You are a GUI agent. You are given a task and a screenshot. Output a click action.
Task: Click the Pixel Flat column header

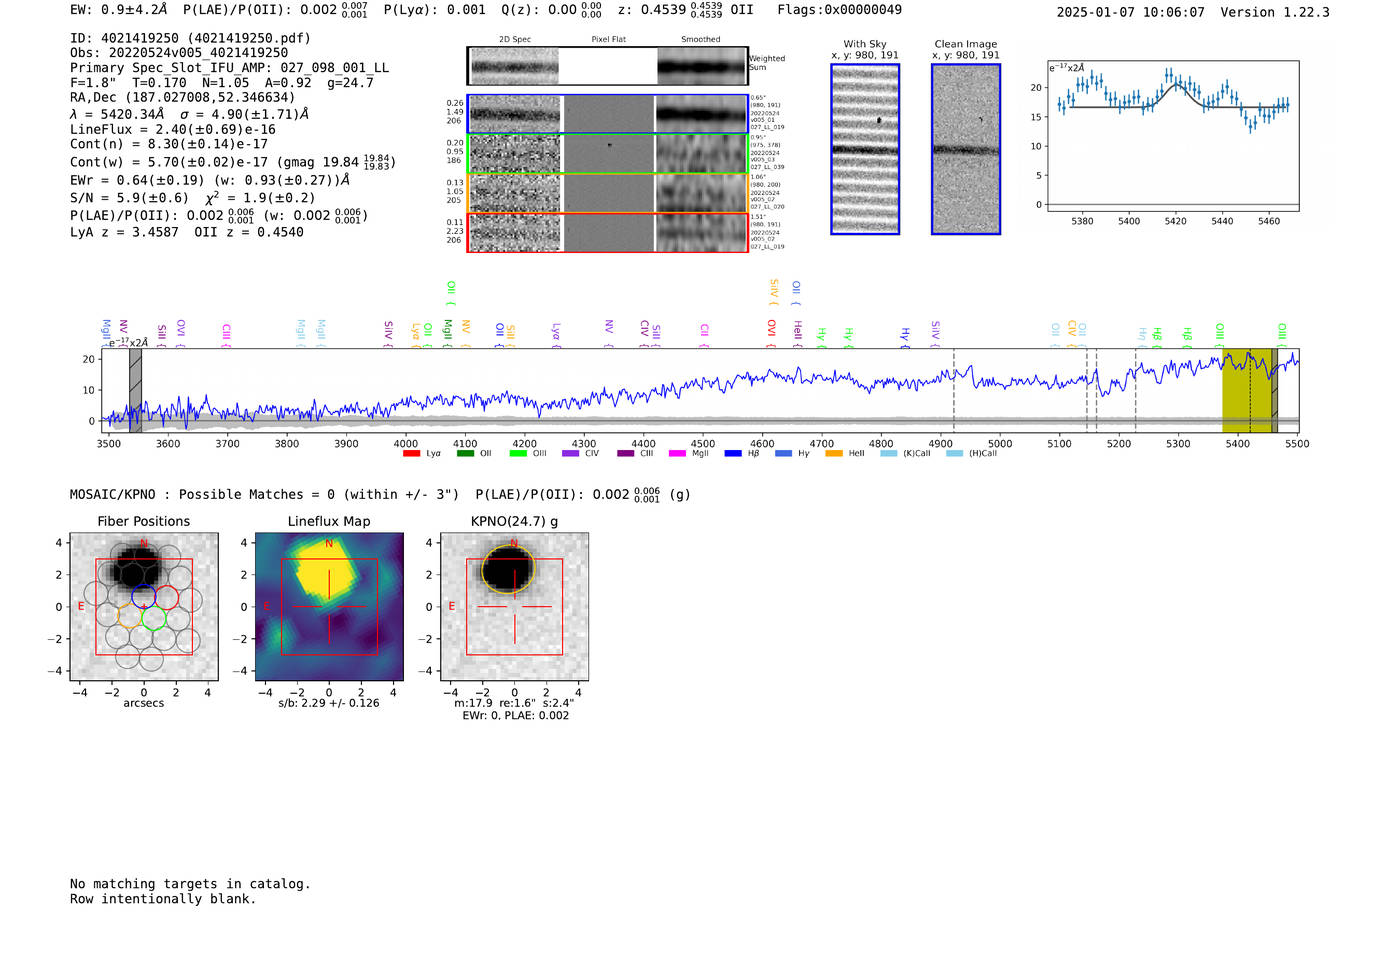608,40
